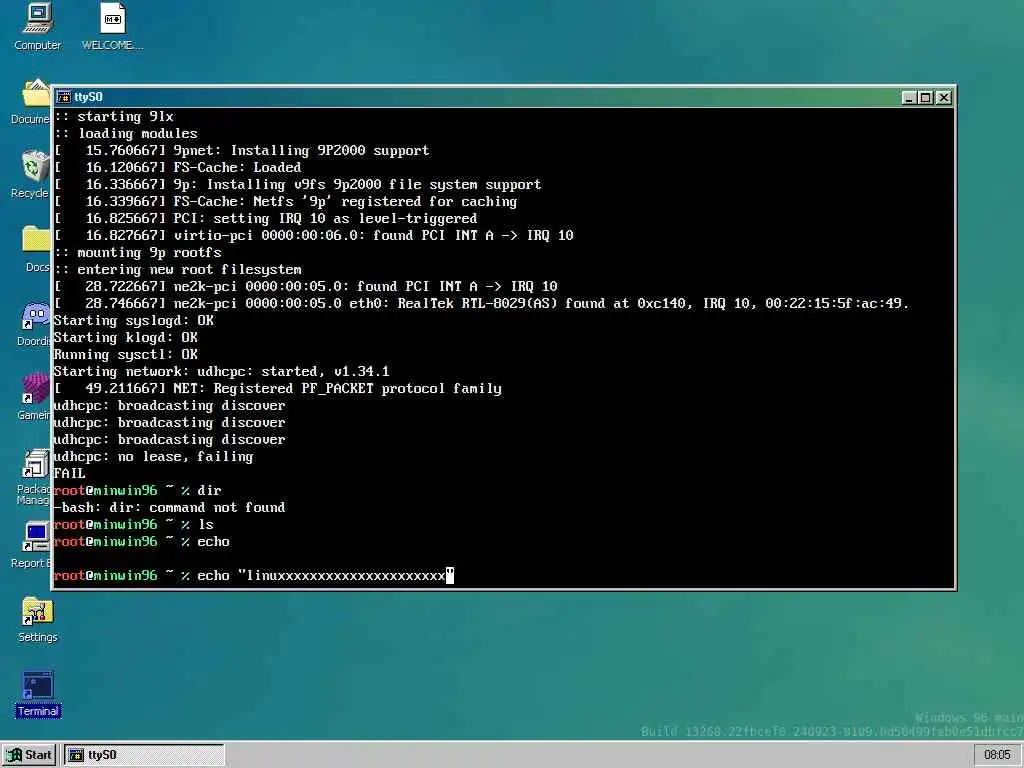Click the ':: loading modules' line
The width and height of the screenshot is (1024, 768).
click(x=125, y=134)
